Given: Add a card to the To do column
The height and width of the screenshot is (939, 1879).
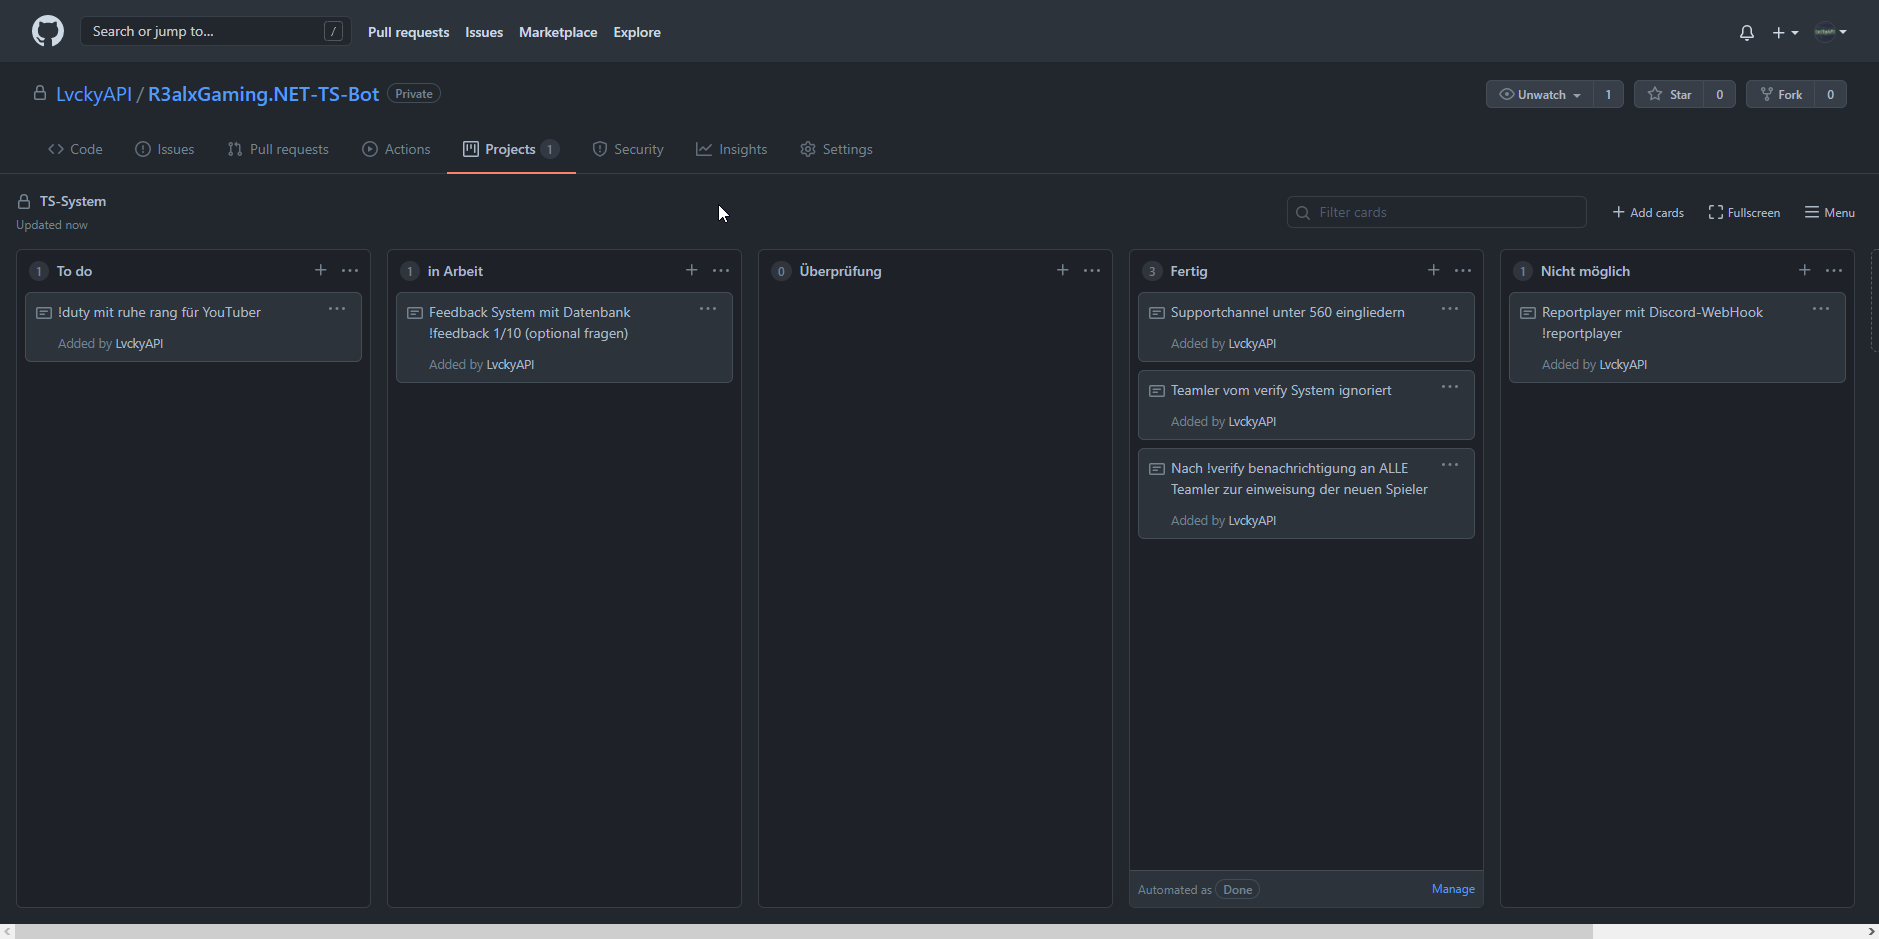Looking at the screenshot, I should 320,270.
